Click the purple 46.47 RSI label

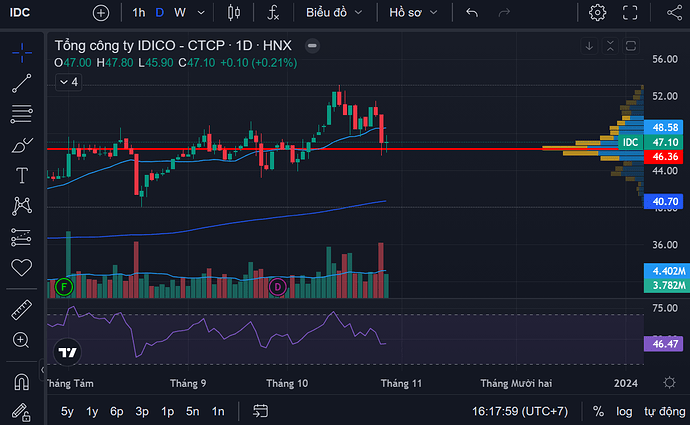point(665,343)
